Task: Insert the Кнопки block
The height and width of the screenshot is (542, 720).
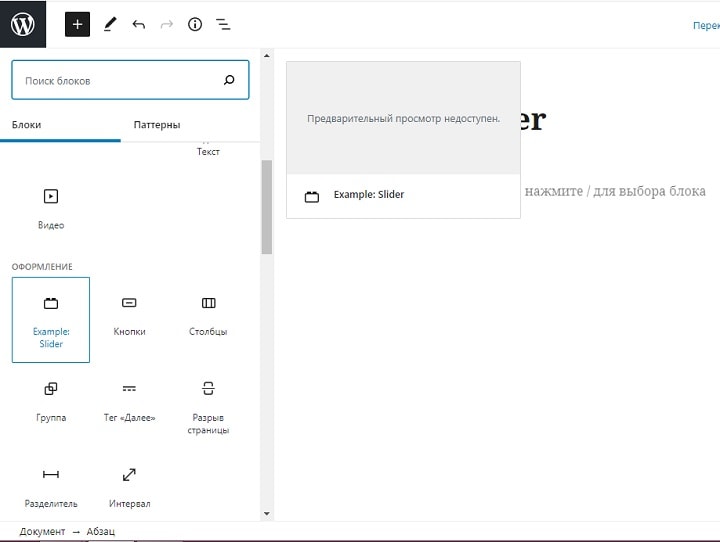Action: tap(129, 320)
